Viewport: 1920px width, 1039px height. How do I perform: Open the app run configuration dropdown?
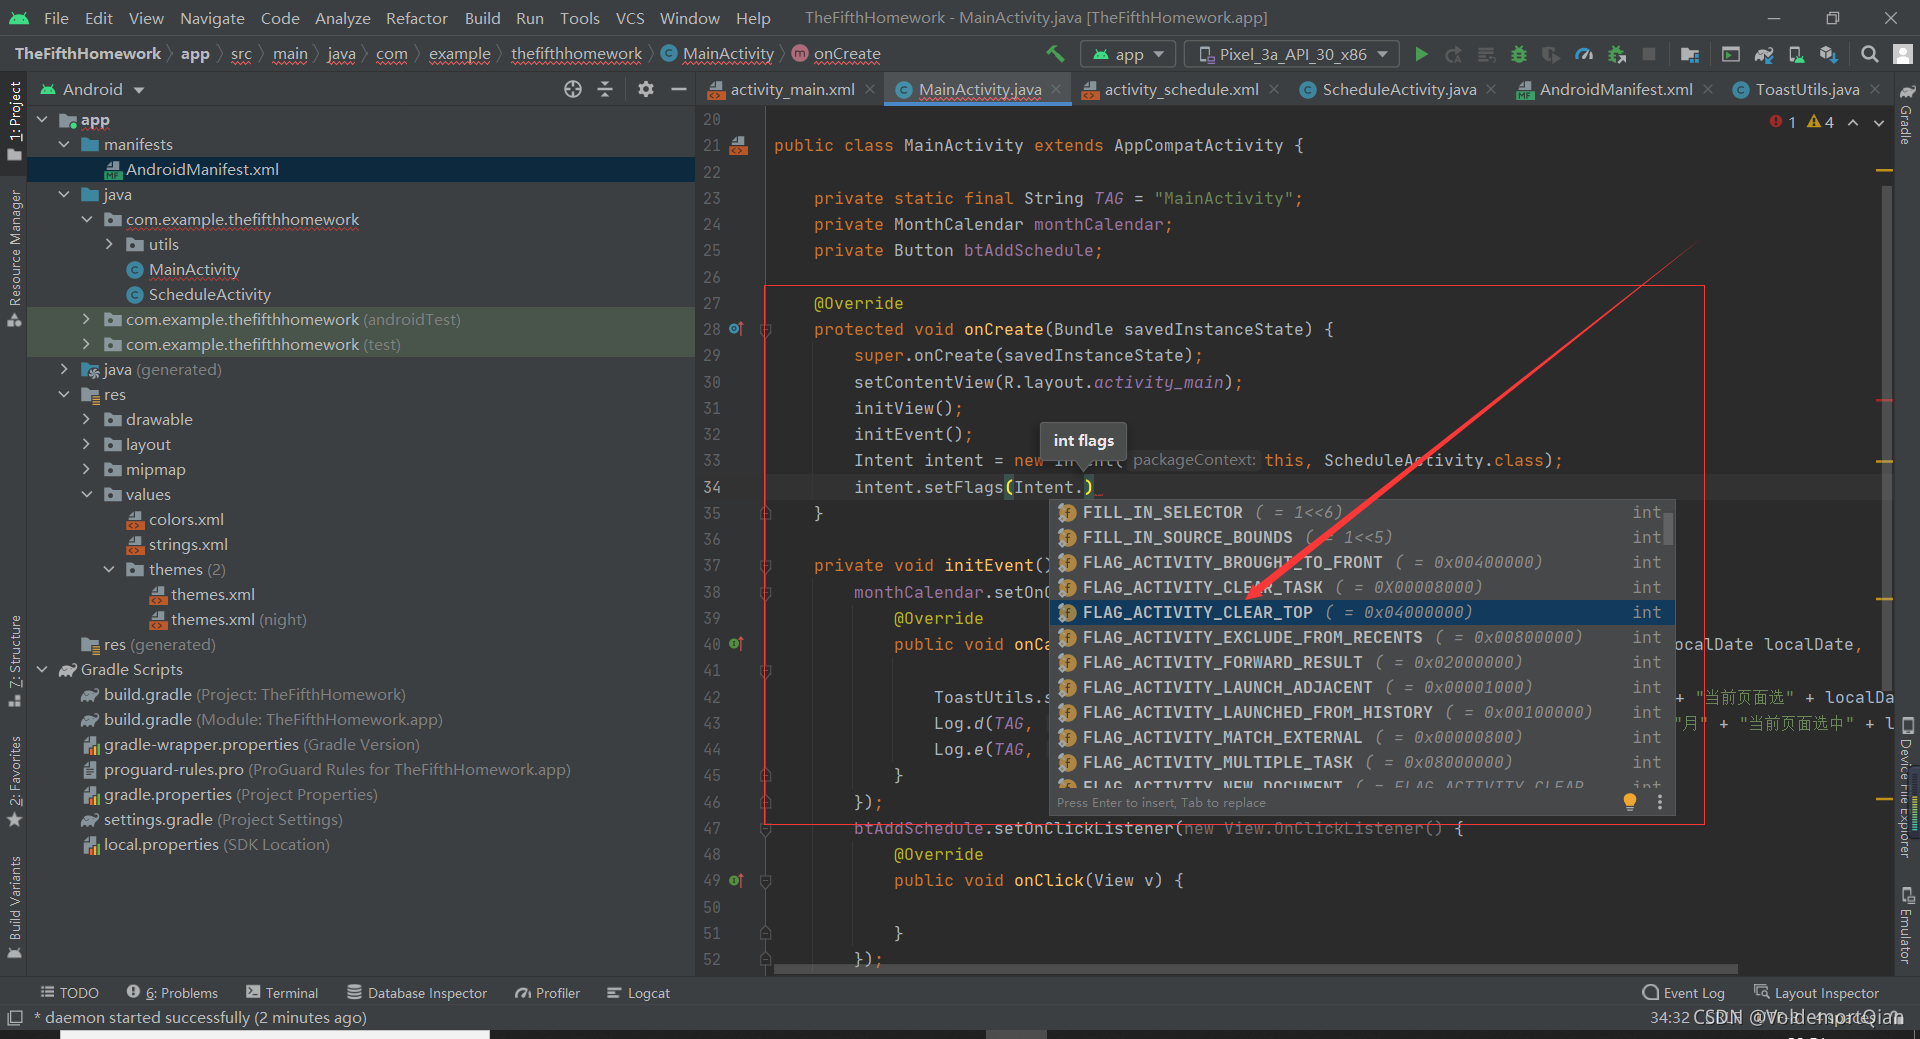(x=1129, y=54)
